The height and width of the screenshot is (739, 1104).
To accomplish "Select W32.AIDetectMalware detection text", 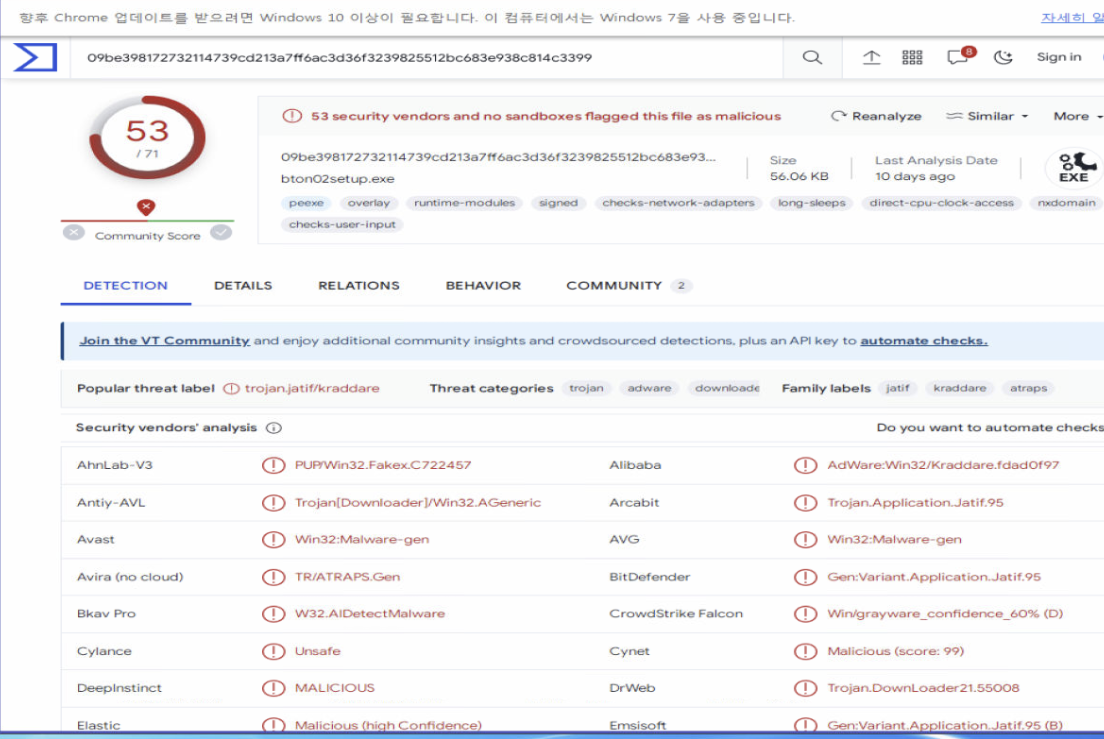I will 370,614.
